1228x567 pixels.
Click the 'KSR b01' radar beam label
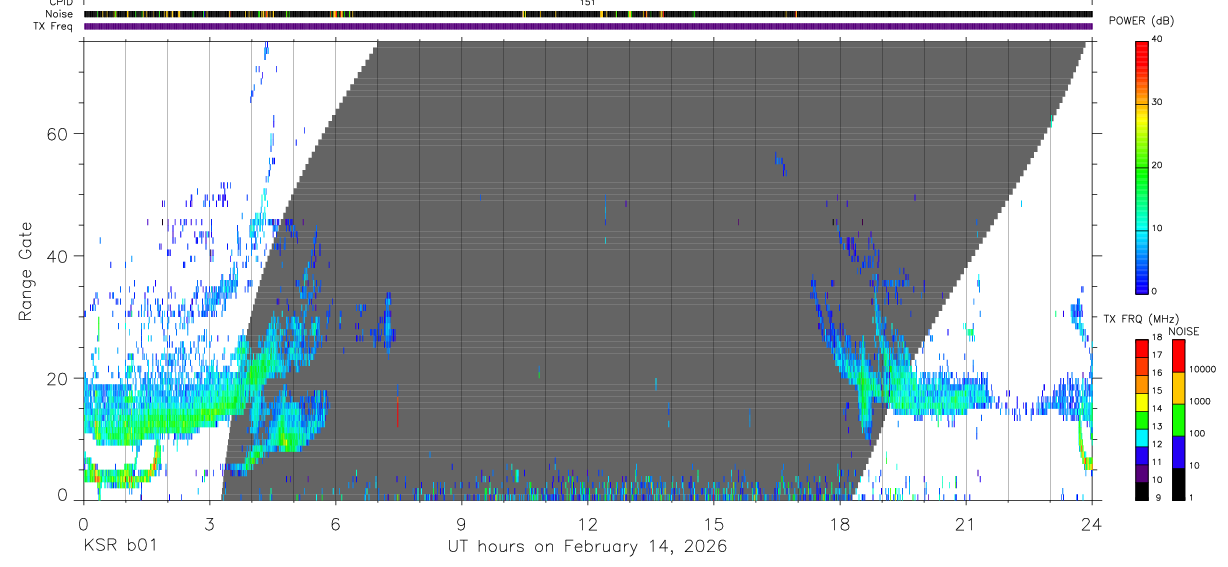(119, 547)
